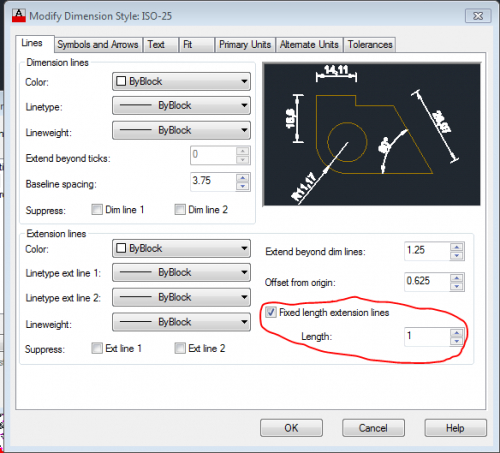Open the Dimension lines Color dropdown

181,81
